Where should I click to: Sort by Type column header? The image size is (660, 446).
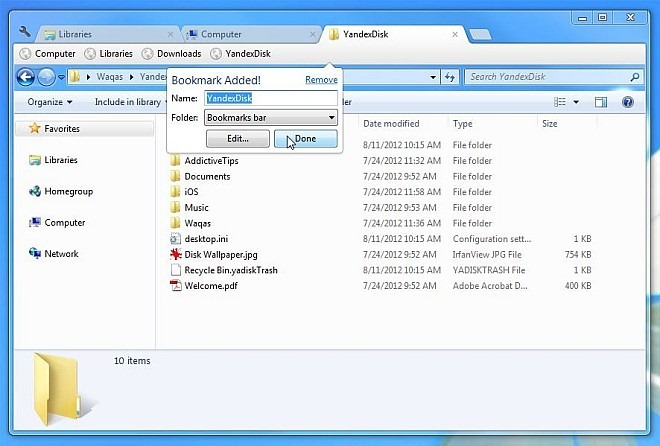pos(462,124)
